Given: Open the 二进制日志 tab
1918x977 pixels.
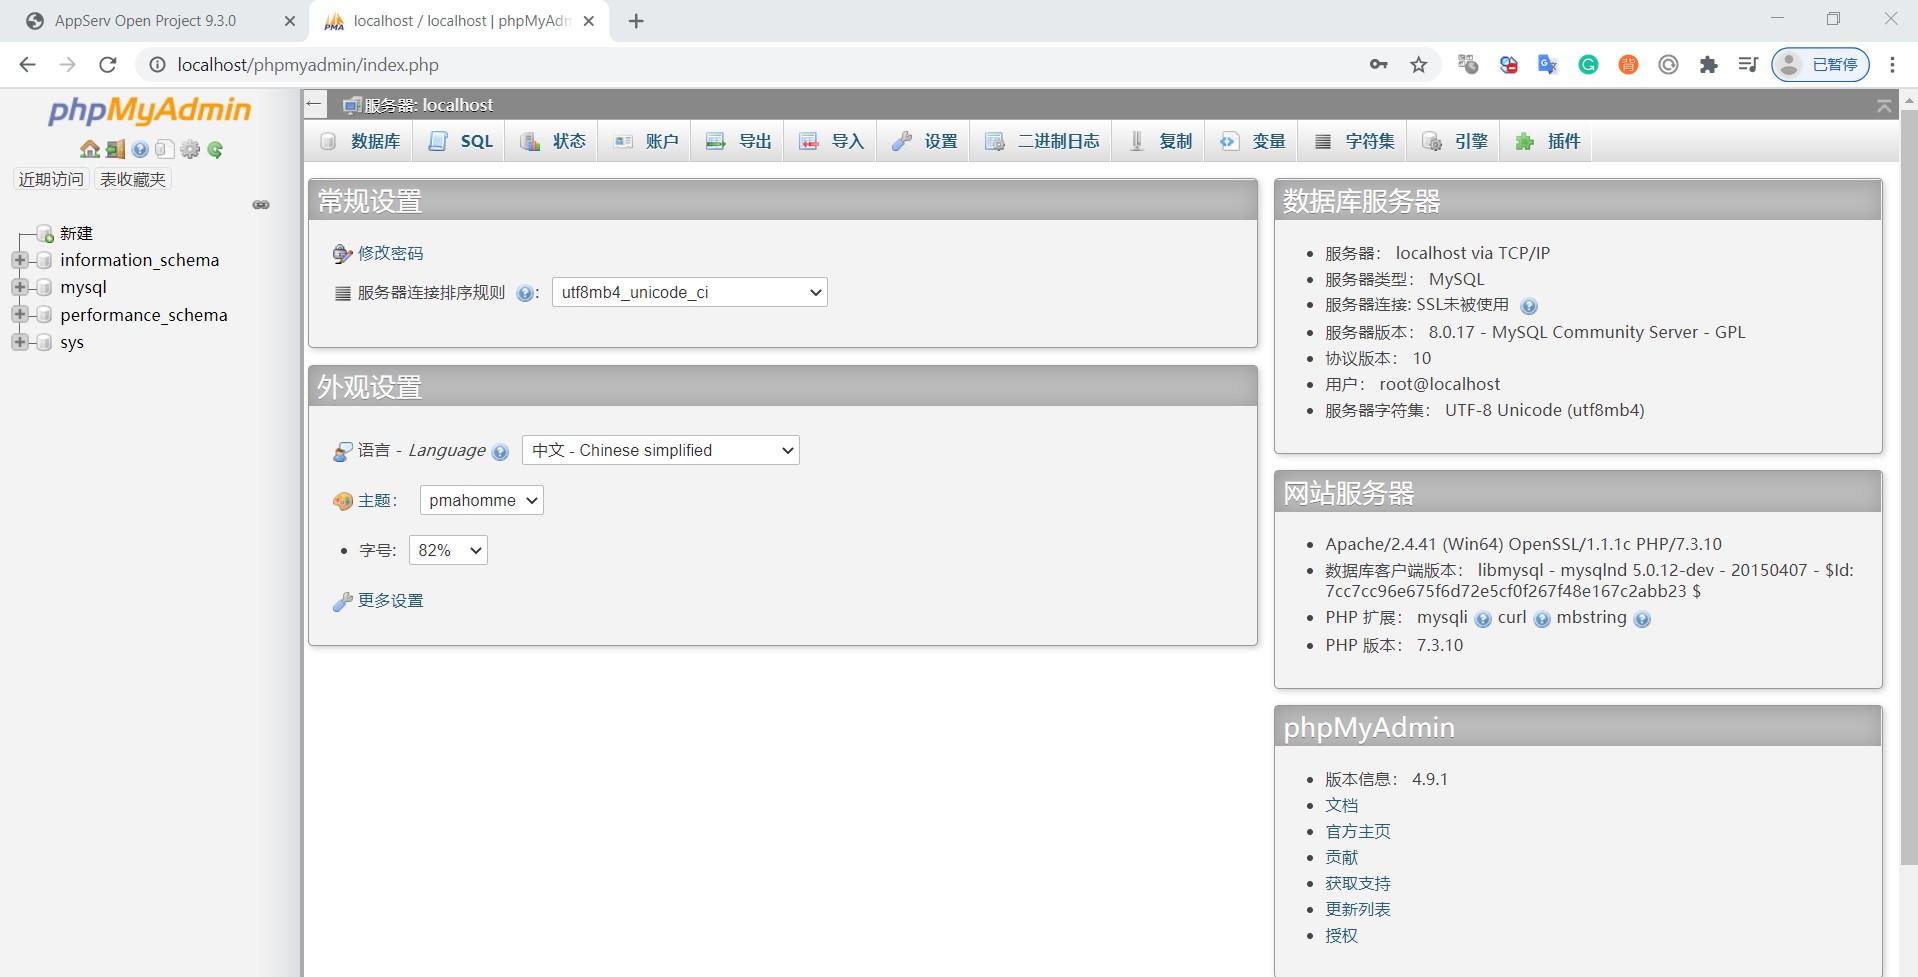Looking at the screenshot, I should point(1042,141).
